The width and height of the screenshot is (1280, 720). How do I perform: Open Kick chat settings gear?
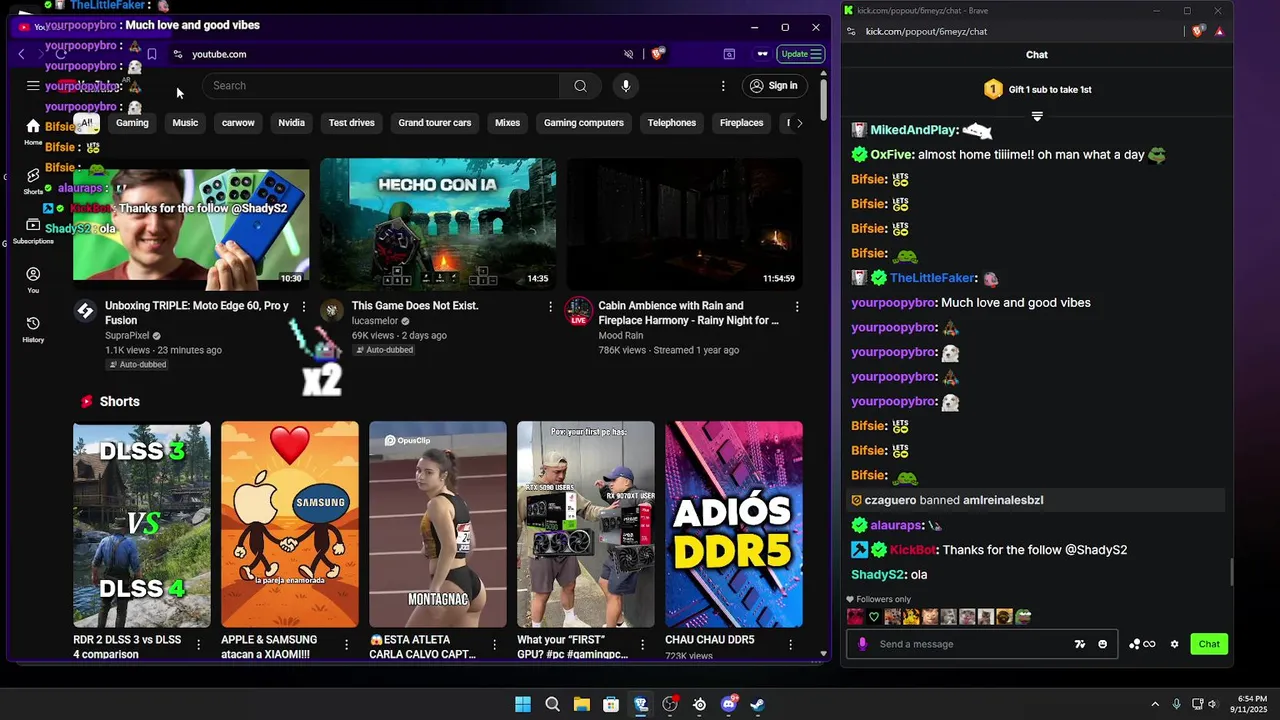[1174, 644]
